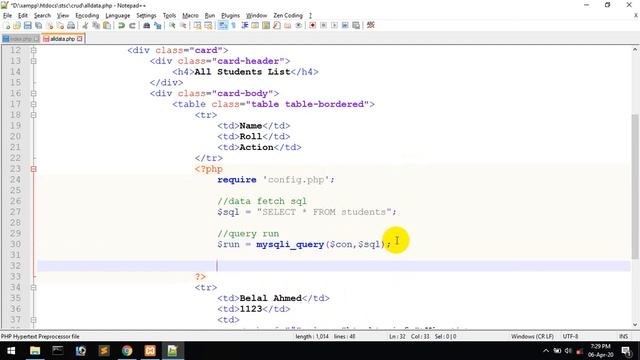Collapse the td fold on line 37
This screenshot has width=640, height=360.
click(33, 320)
